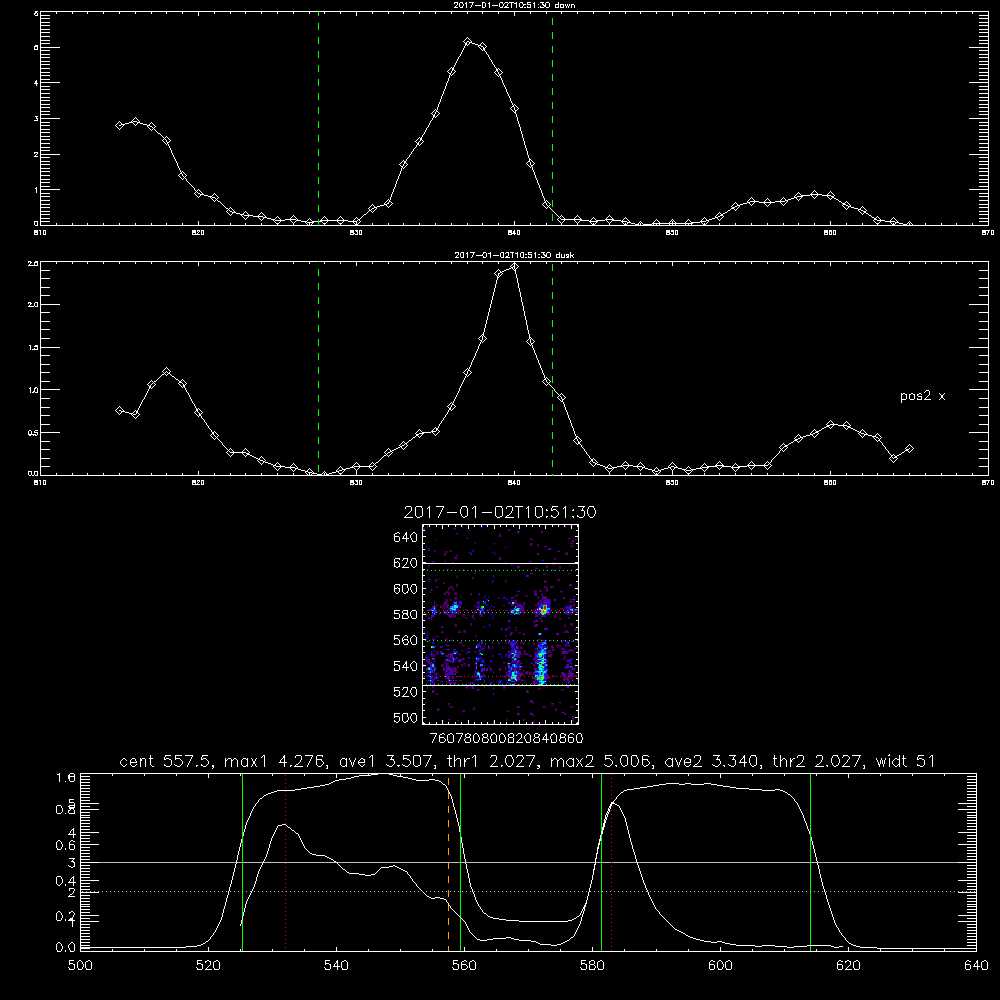Click the red dotted line near 532 in bottom plot

click(286, 862)
